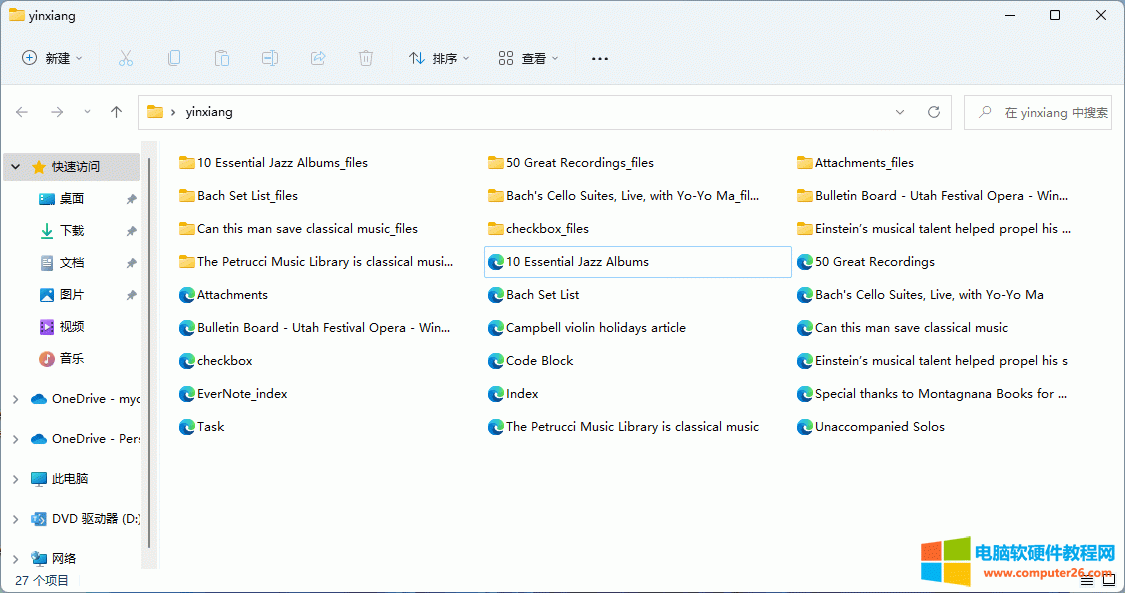Open the See more ellipsis menu
This screenshot has height=593, width=1125.
coord(600,58)
